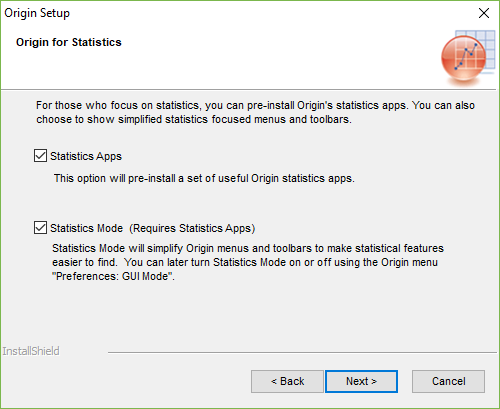The width and height of the screenshot is (500, 409).
Task: Click the InstallShield brand label
Action: pyautogui.click(x=31, y=351)
